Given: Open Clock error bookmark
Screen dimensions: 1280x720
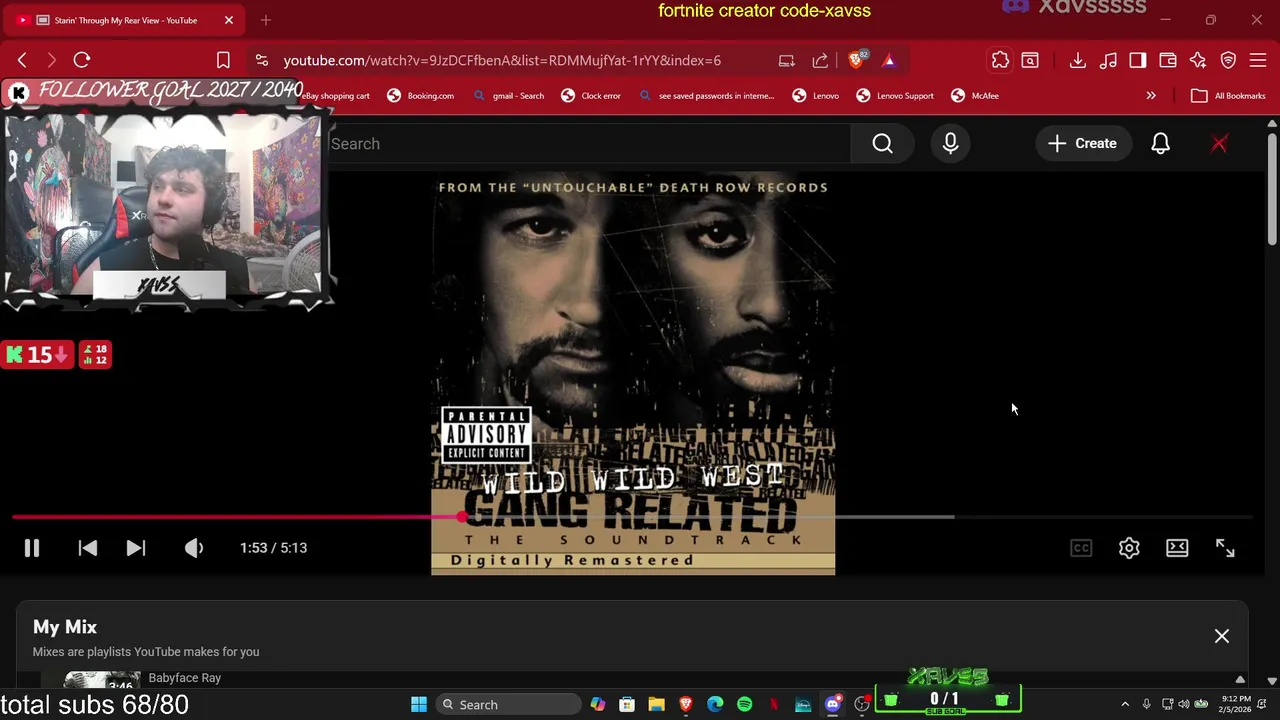Looking at the screenshot, I should (x=591, y=96).
